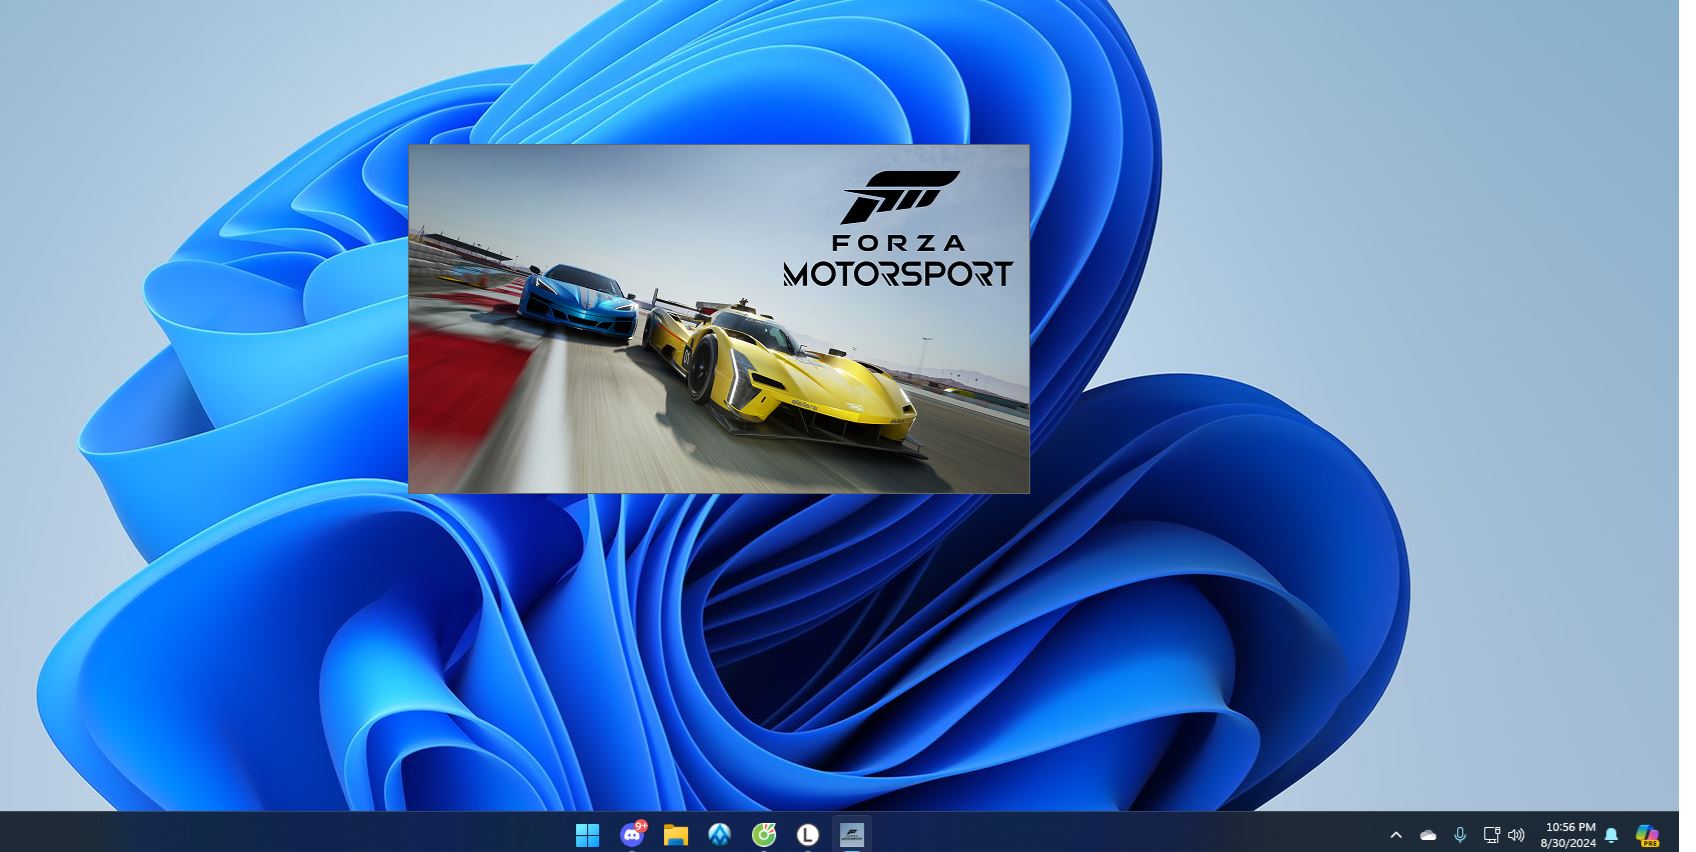Open the clock and date flyout
Screen dimensions: 1696x852
click(1569, 835)
